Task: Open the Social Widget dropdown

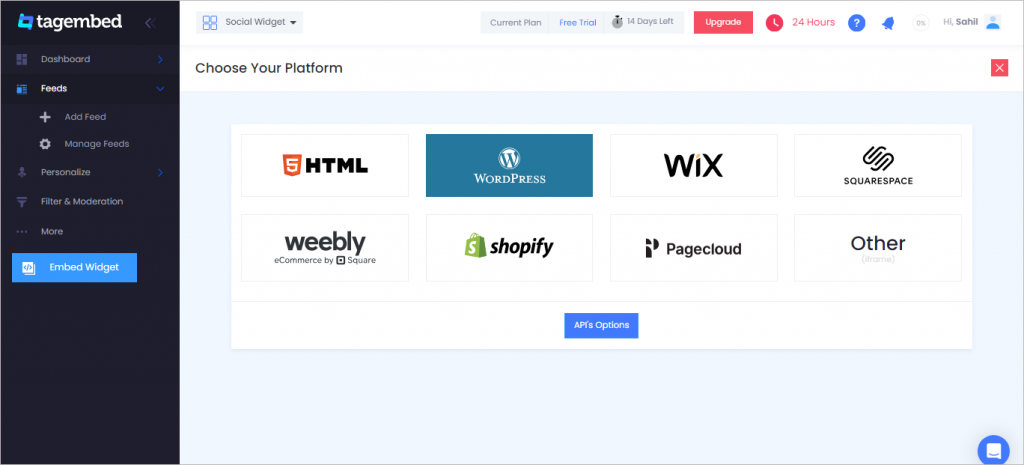Action: pos(249,22)
